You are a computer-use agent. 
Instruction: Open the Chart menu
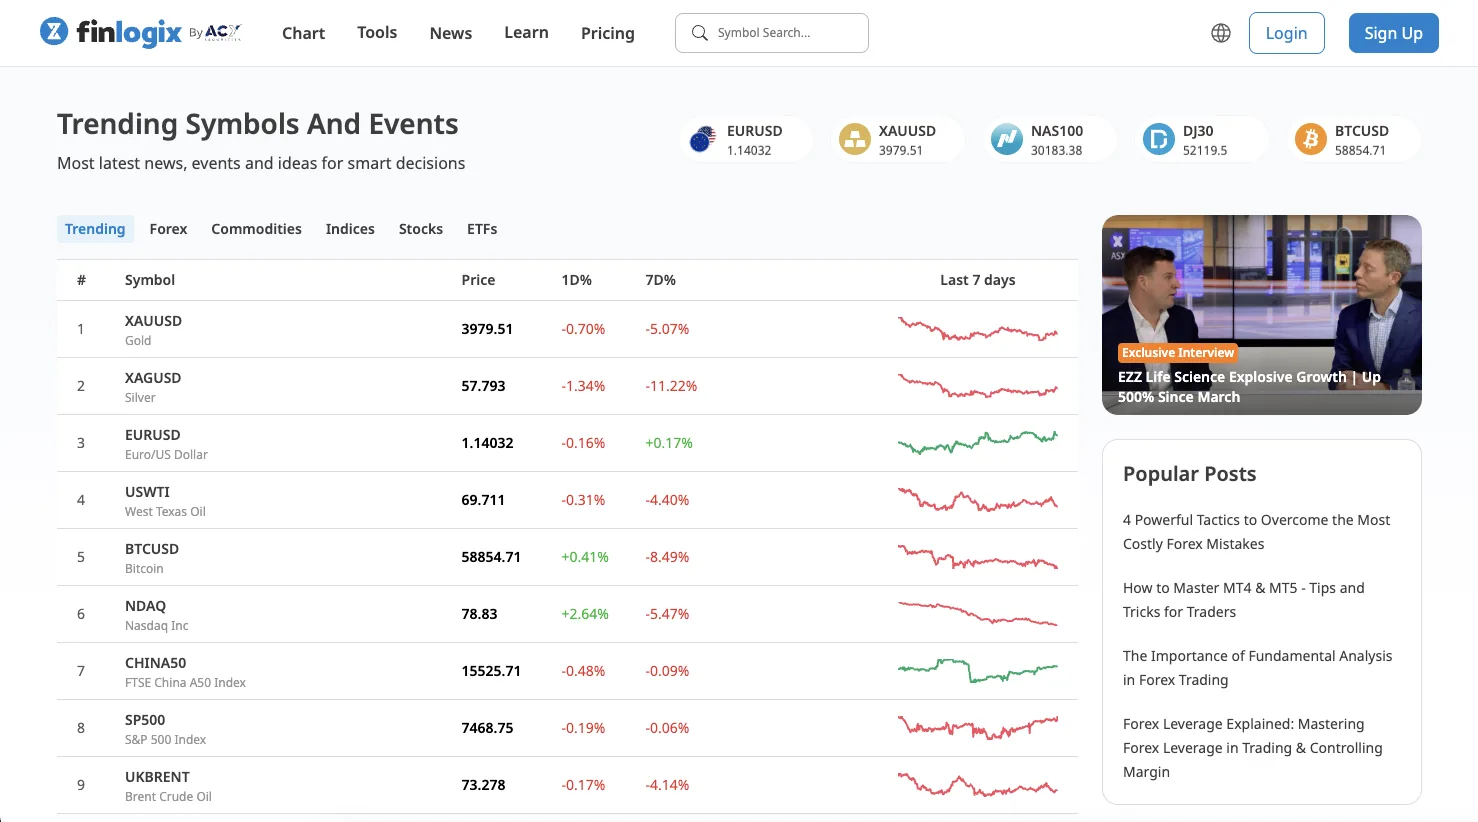(303, 33)
